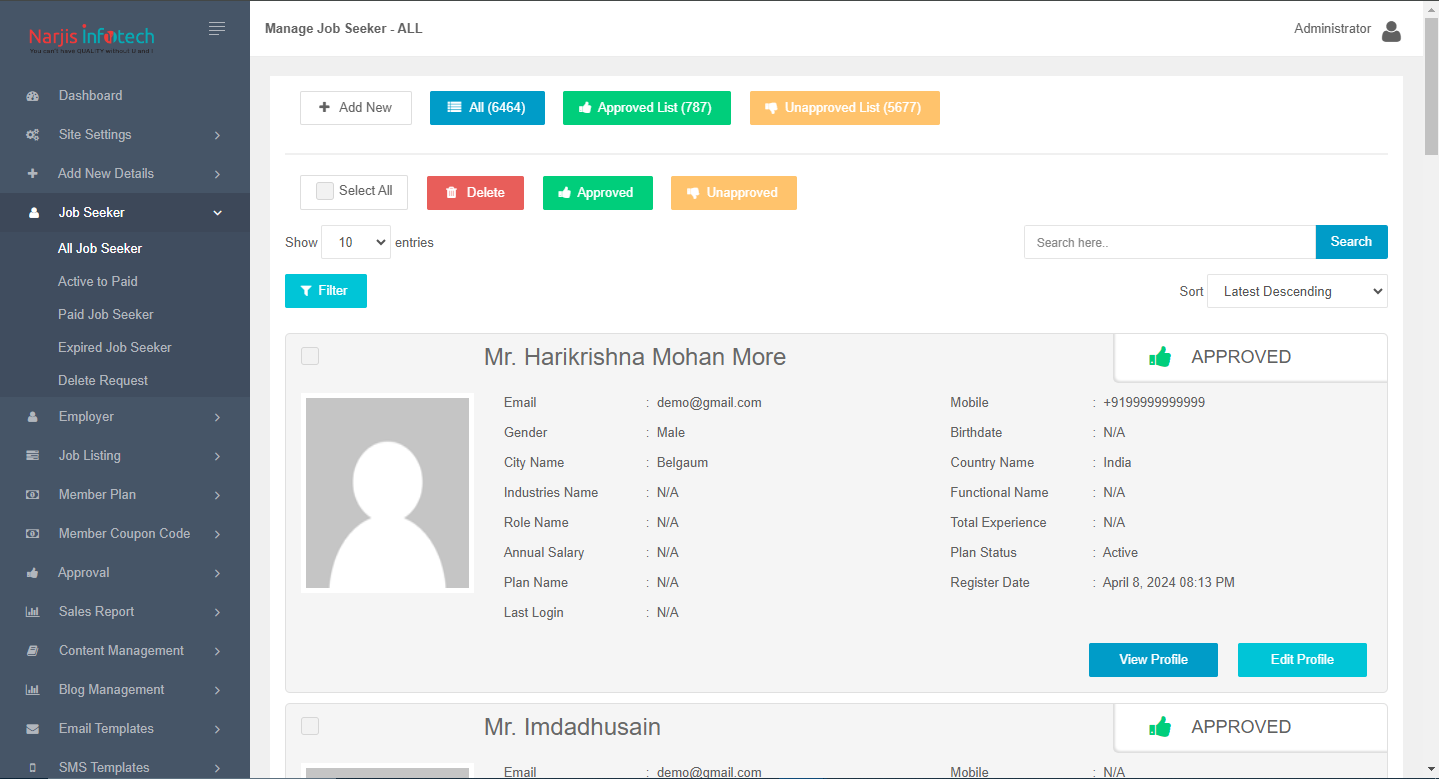Open the Filter button
1439x779 pixels.
326,291
